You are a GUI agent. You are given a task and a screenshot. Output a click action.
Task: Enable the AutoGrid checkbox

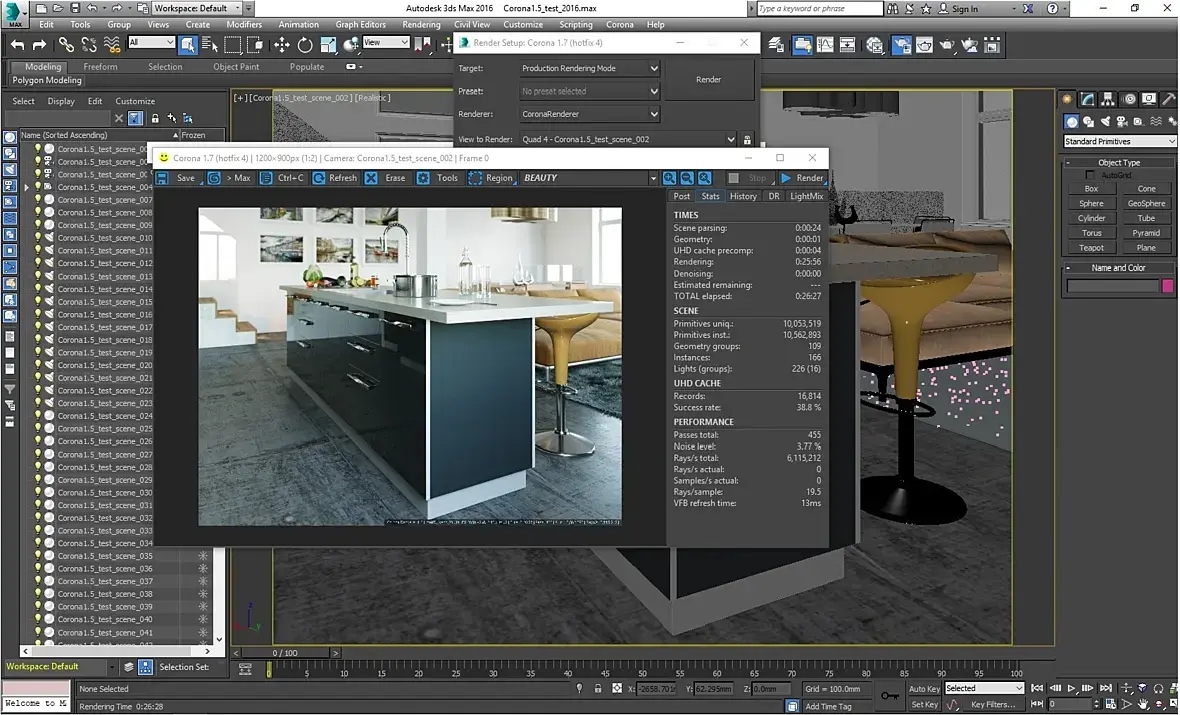pyautogui.click(x=1091, y=175)
